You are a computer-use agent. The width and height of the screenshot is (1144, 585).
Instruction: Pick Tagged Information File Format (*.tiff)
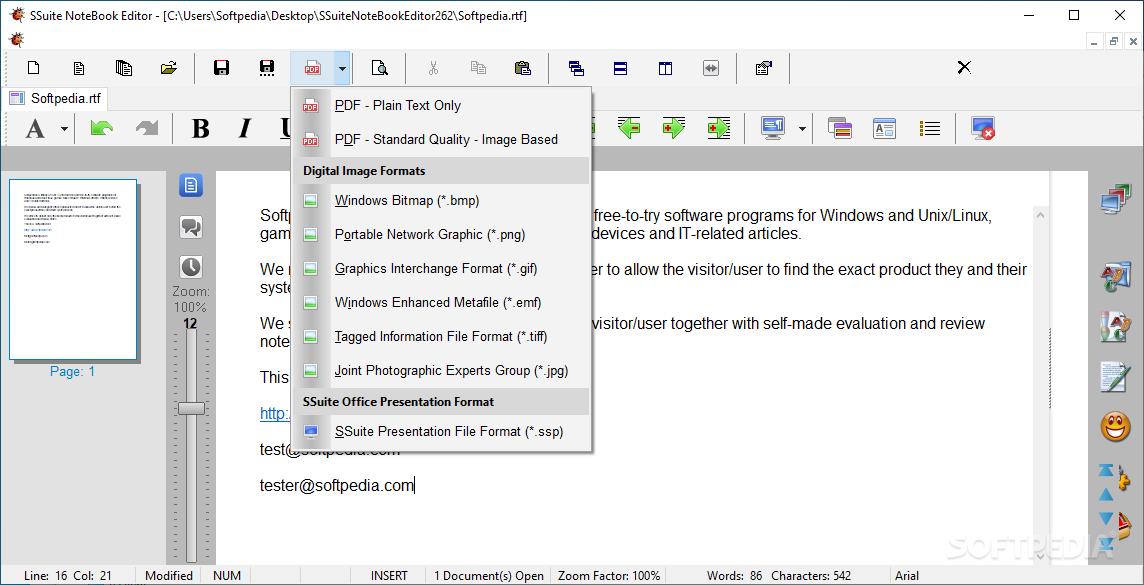click(x=441, y=336)
